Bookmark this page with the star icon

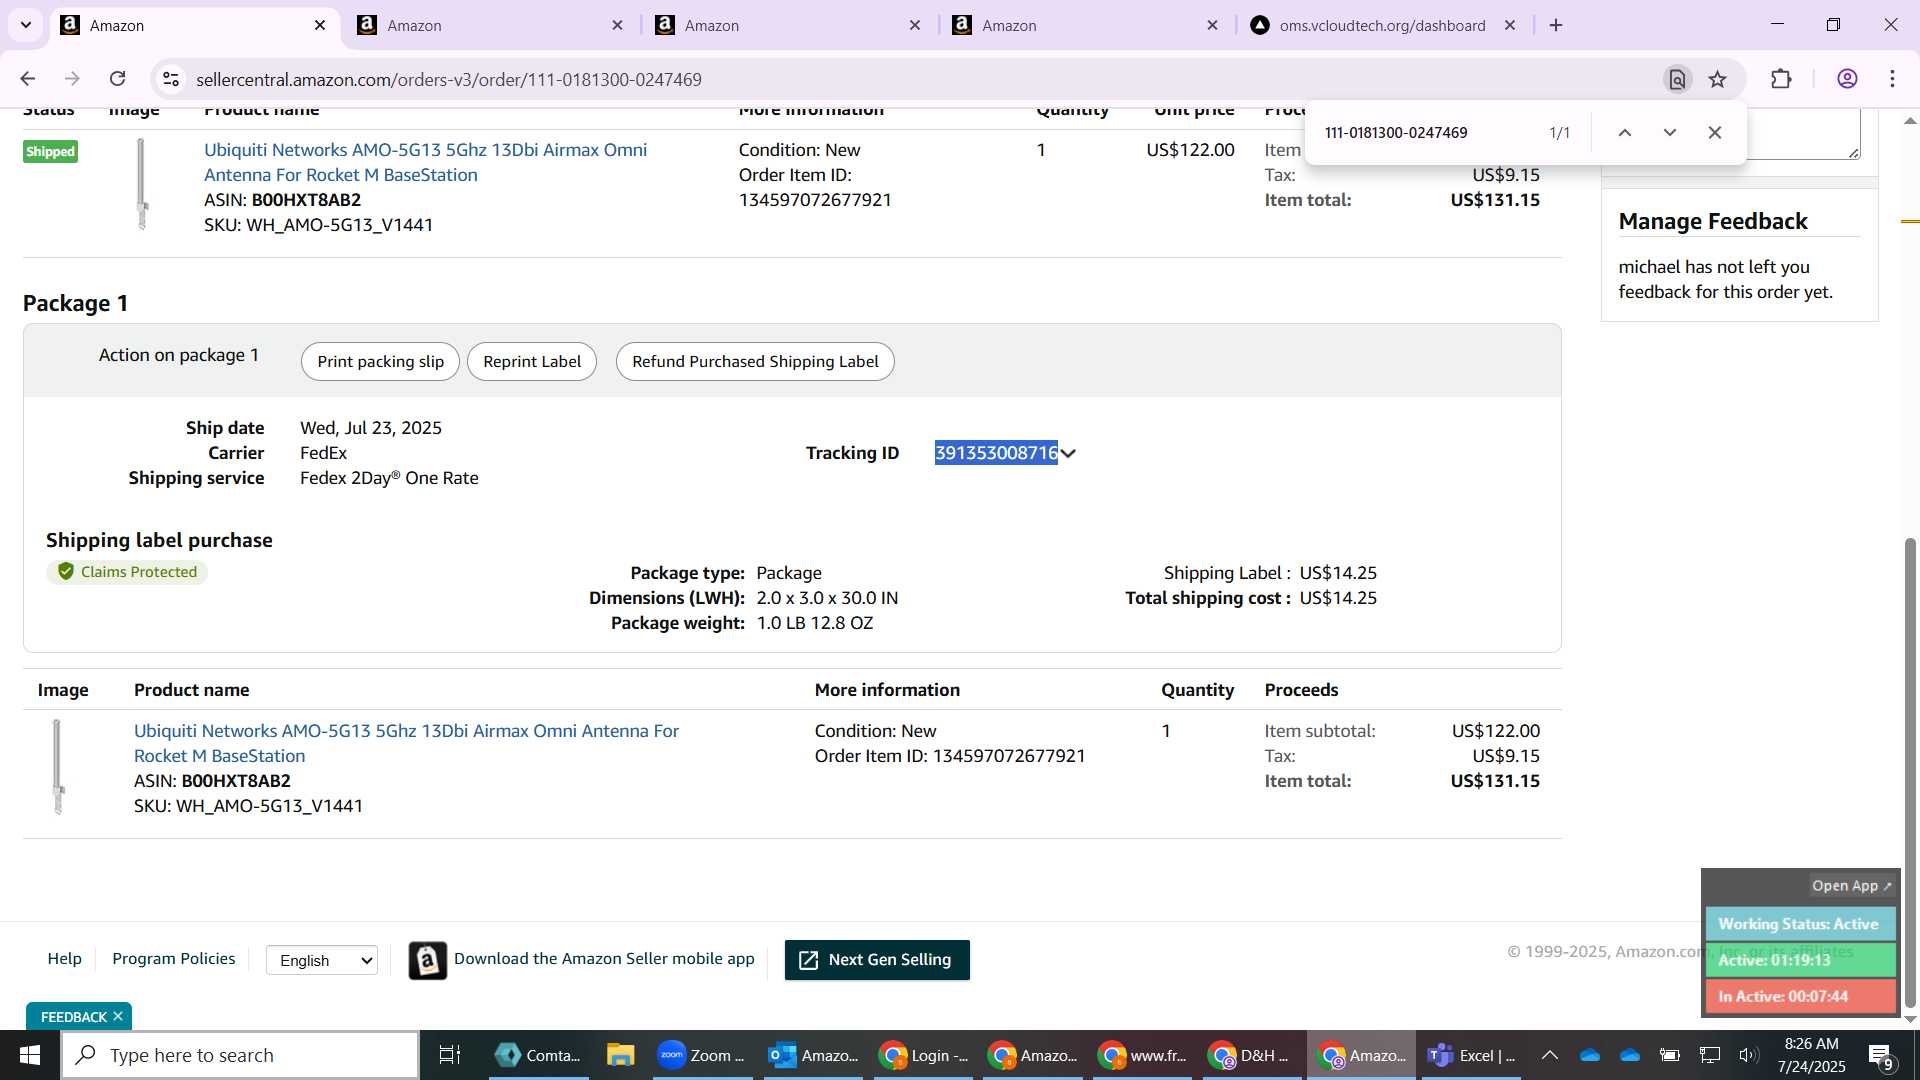(x=1718, y=79)
